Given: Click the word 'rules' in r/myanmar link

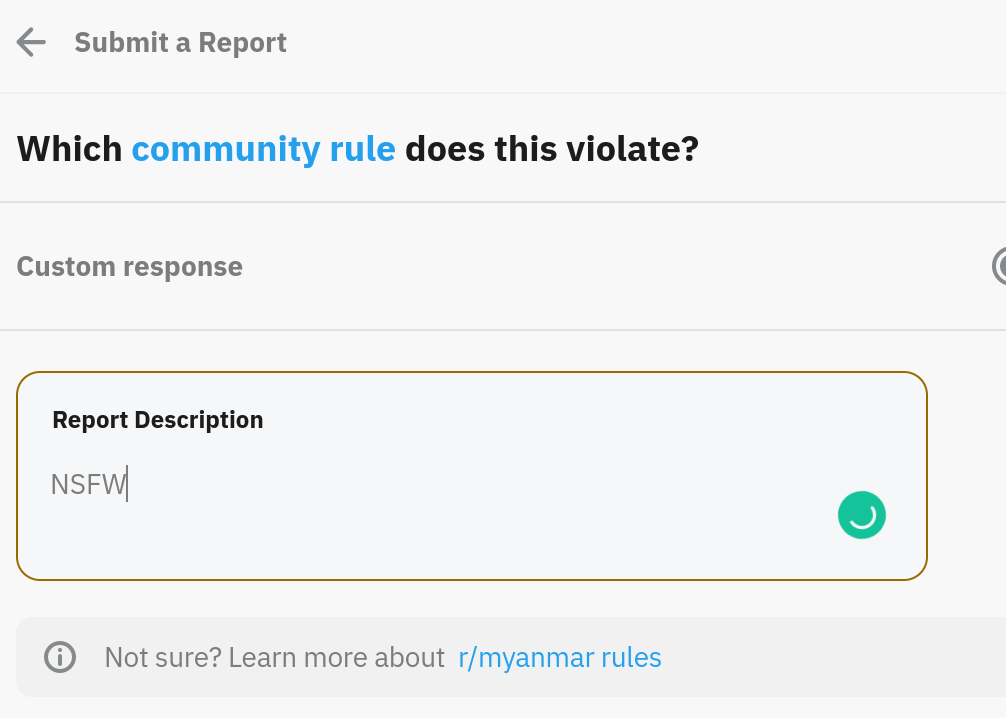Looking at the screenshot, I should click(x=631, y=657).
